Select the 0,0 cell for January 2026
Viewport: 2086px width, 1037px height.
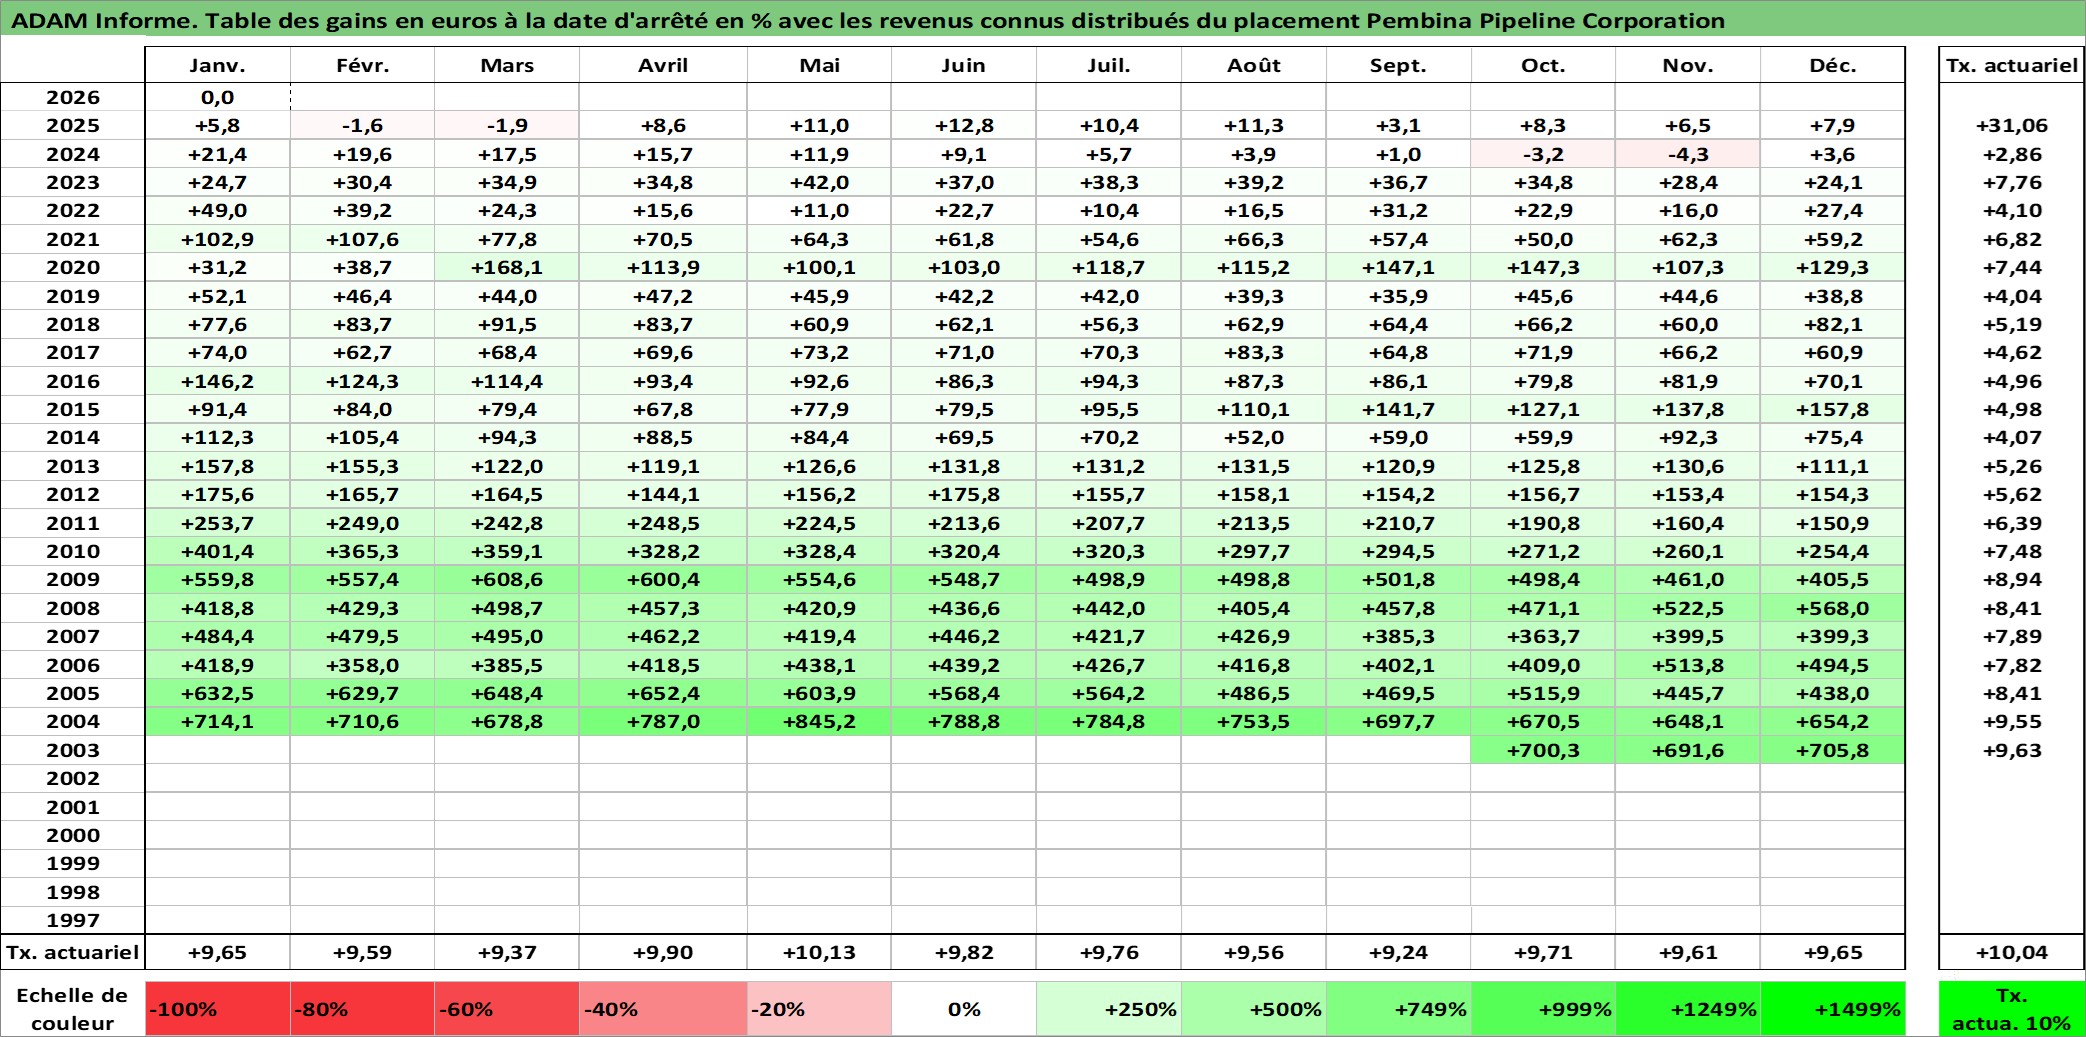(x=218, y=97)
